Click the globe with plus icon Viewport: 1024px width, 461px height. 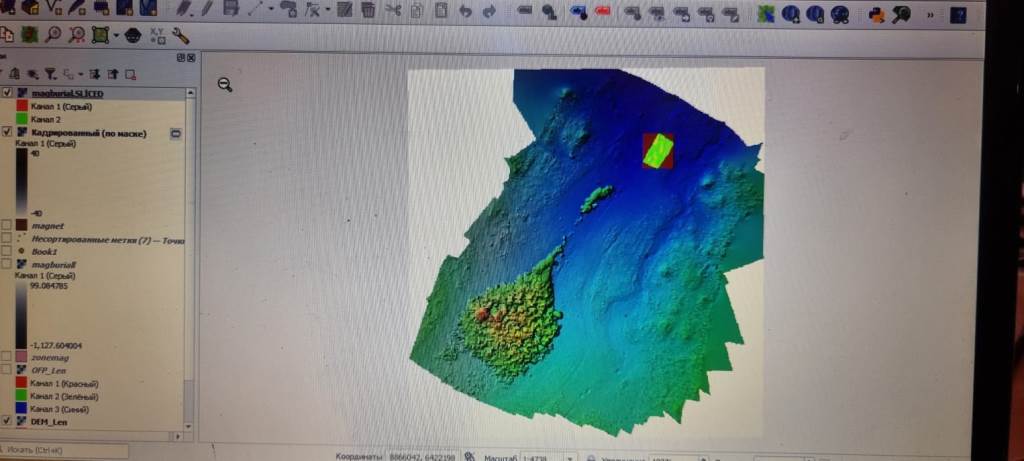790,14
